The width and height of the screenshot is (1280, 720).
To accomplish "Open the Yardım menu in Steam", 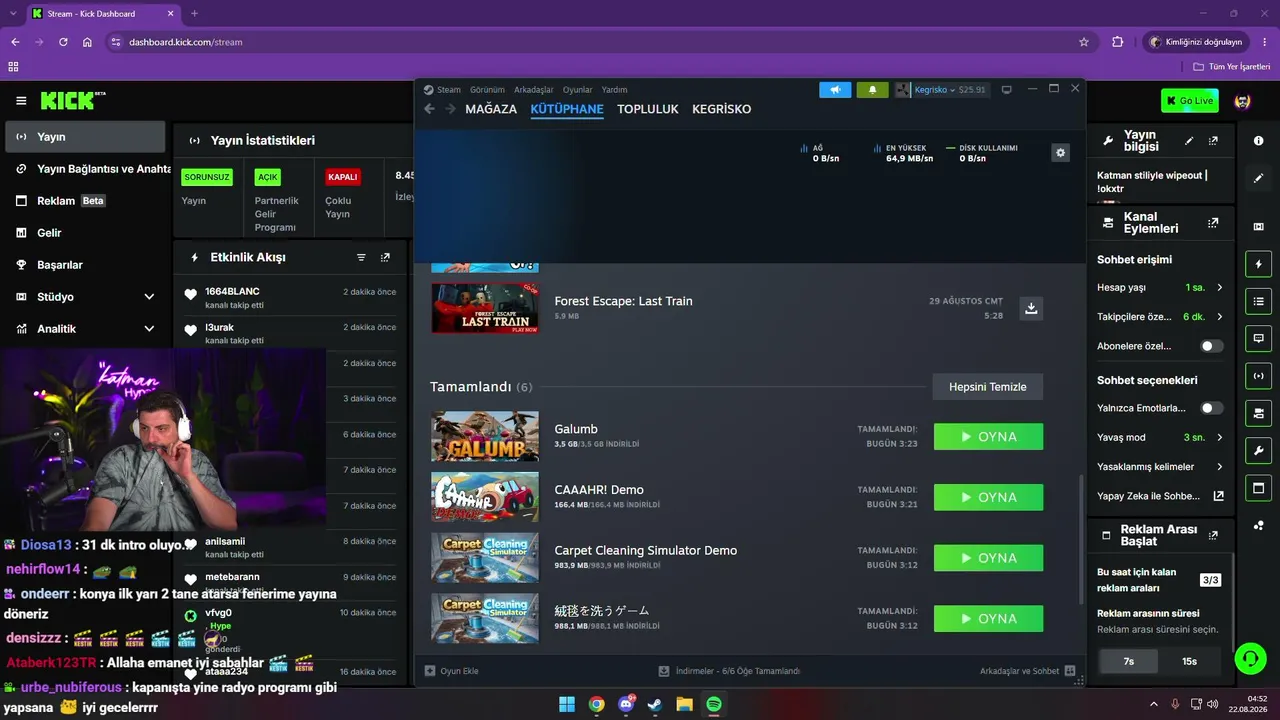I will click(x=614, y=90).
